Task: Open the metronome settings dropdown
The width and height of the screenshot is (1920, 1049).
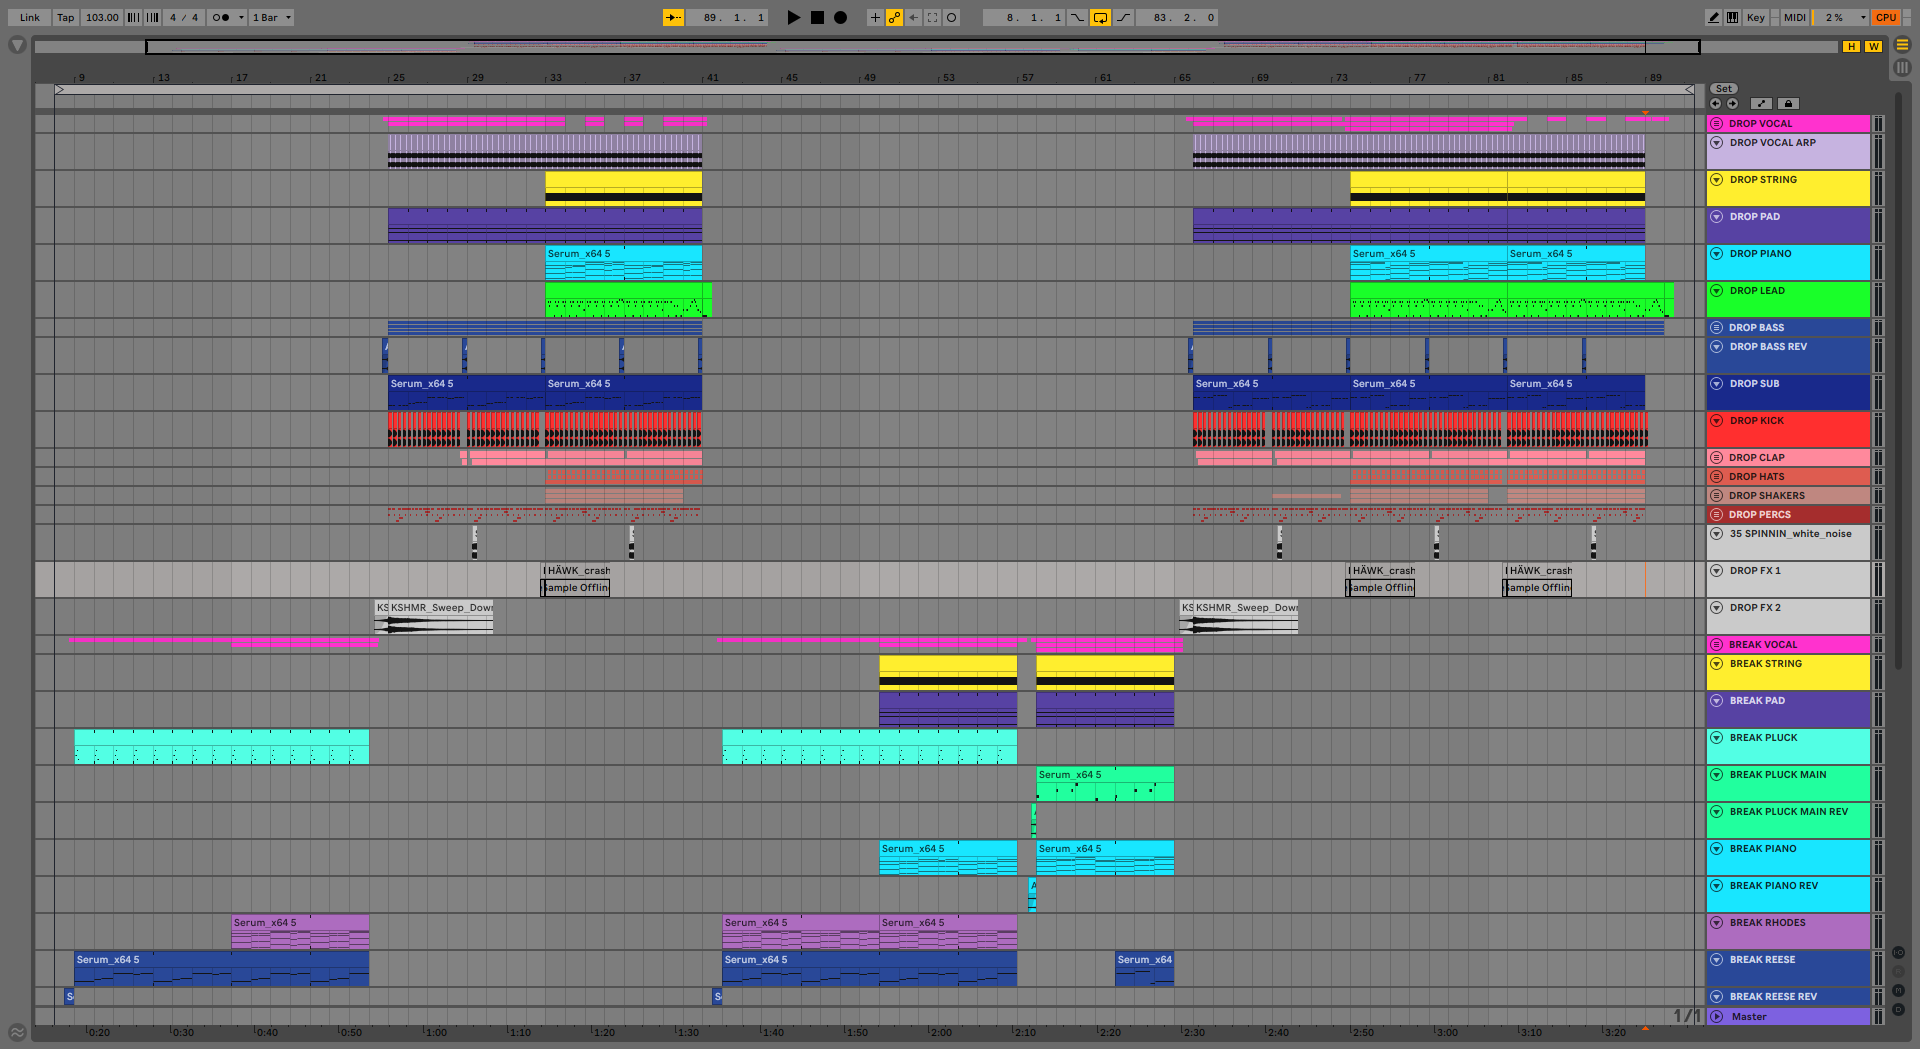Action: click(x=240, y=17)
